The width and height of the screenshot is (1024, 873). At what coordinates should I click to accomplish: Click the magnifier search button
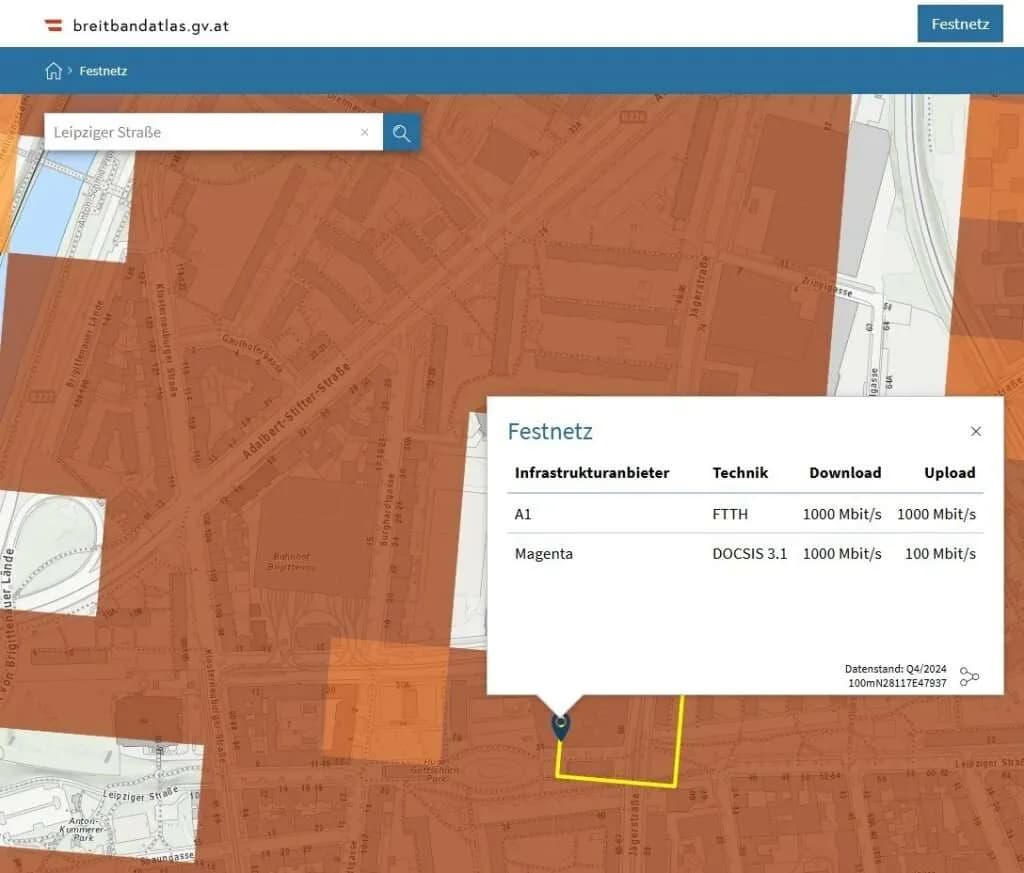[402, 133]
